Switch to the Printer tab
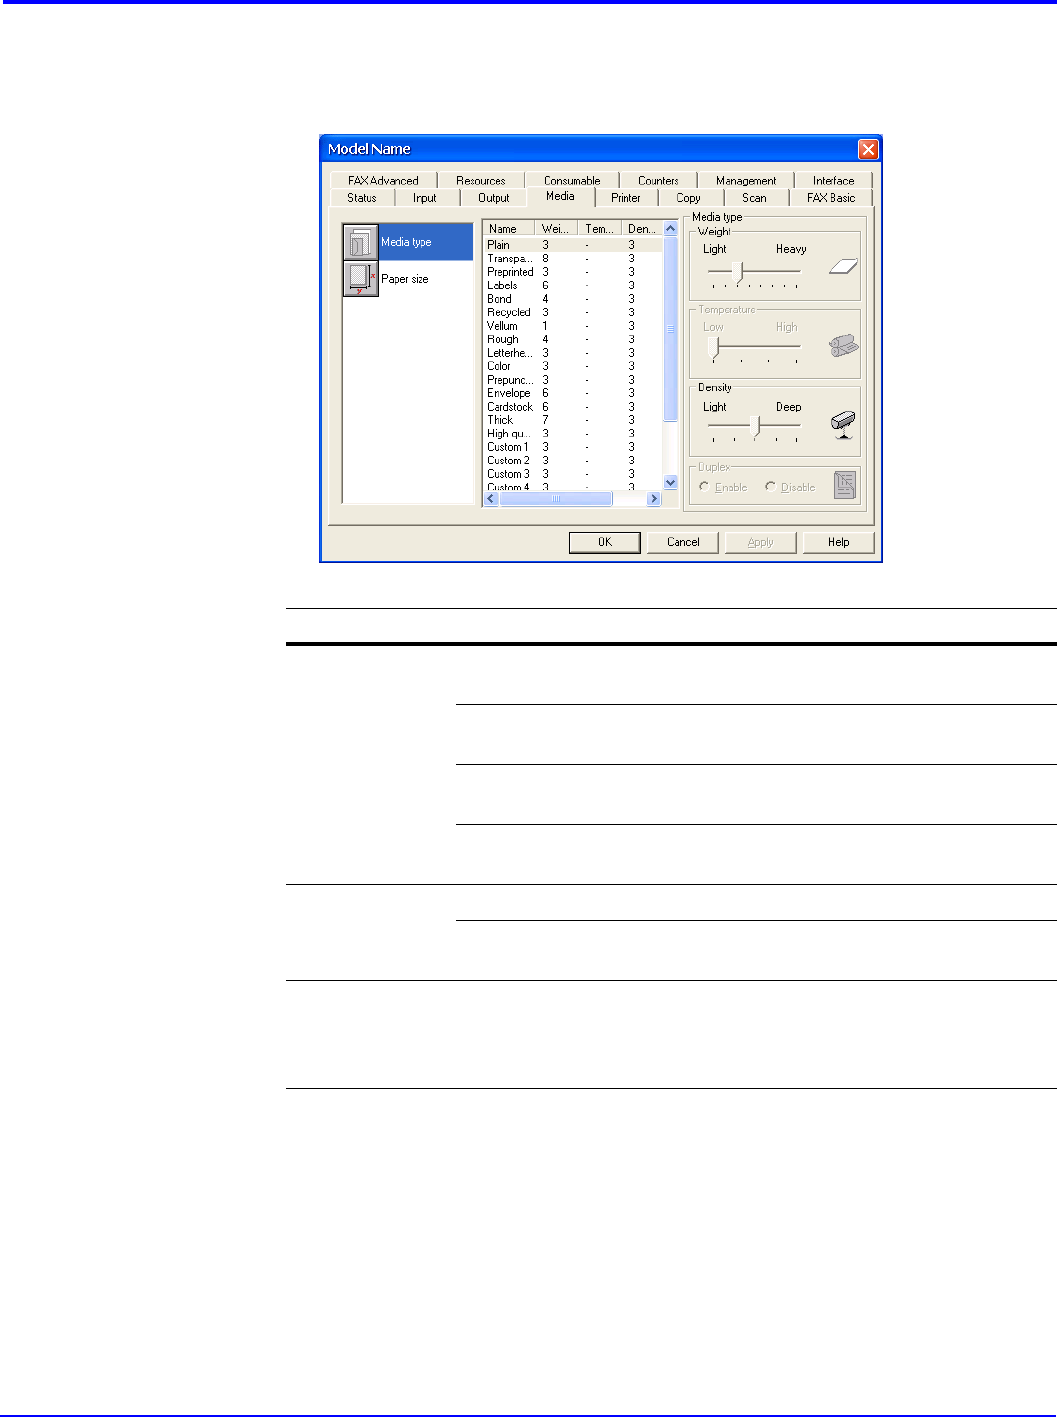The height and width of the screenshot is (1417, 1057). [626, 198]
